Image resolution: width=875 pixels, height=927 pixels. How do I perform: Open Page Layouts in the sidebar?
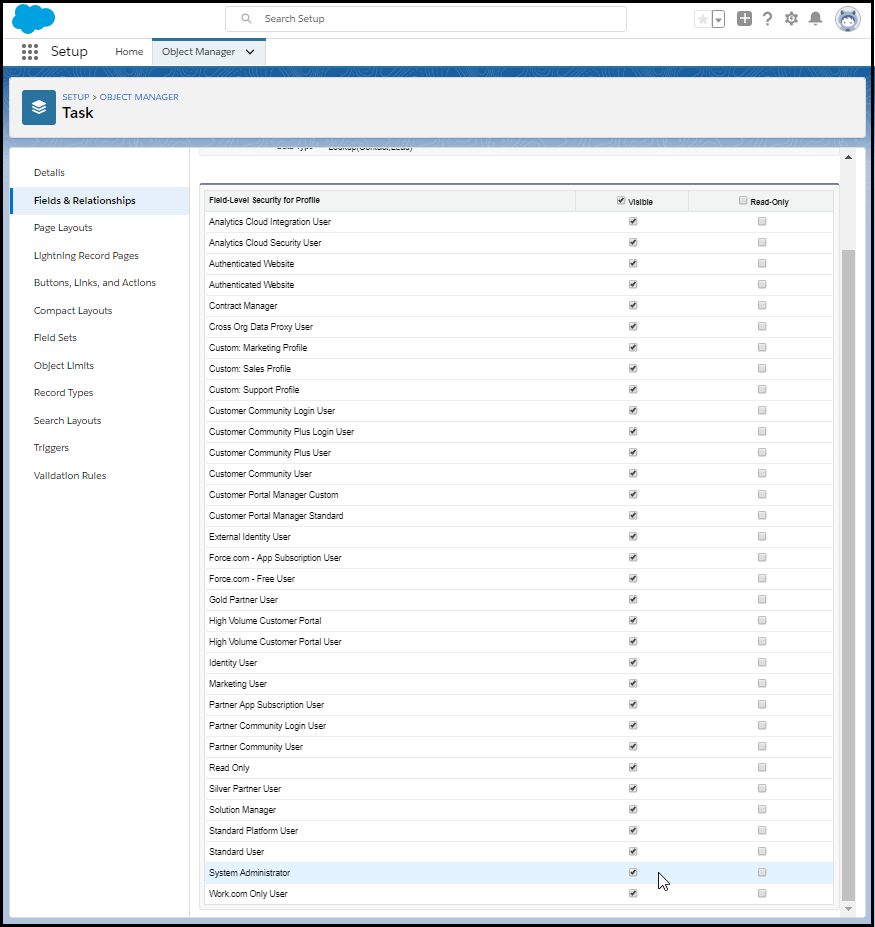click(63, 228)
